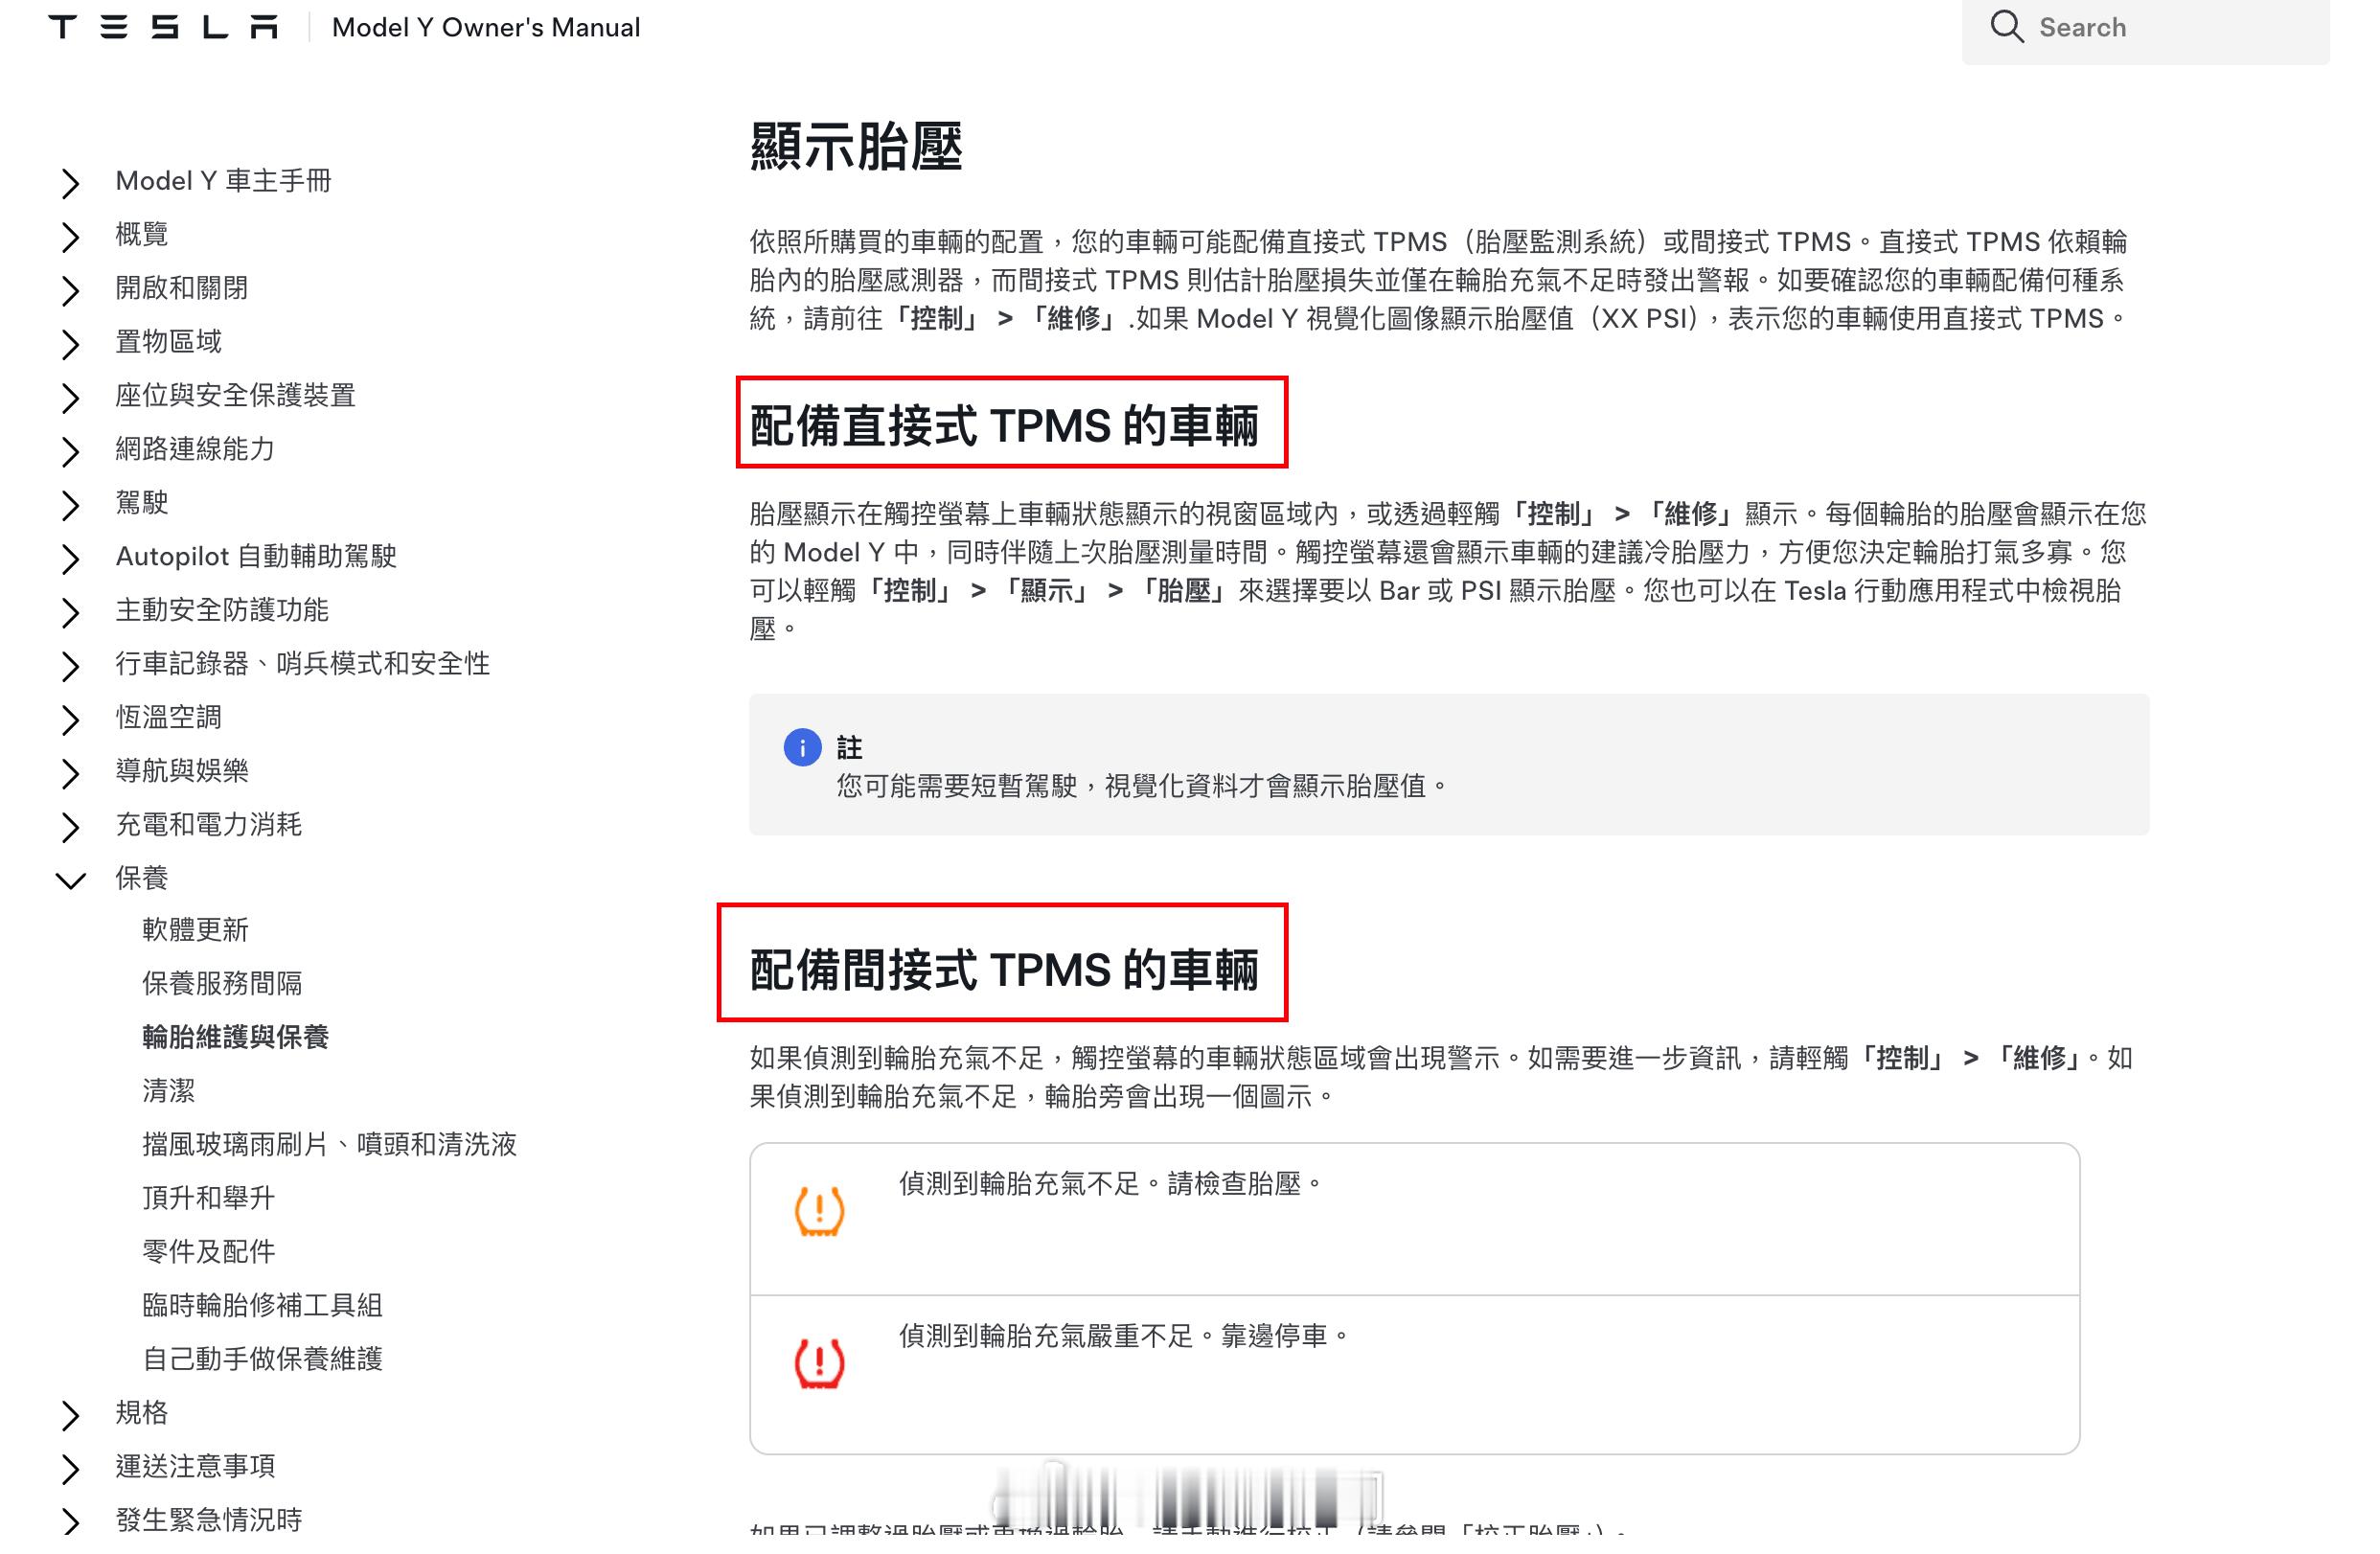2380x1554 pixels.
Task: Expand the 充電和電力消耗 chevron
Action: pos(70,826)
